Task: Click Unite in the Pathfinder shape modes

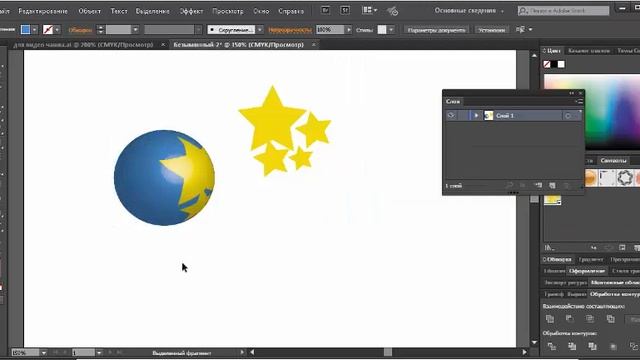Action: tap(550, 319)
